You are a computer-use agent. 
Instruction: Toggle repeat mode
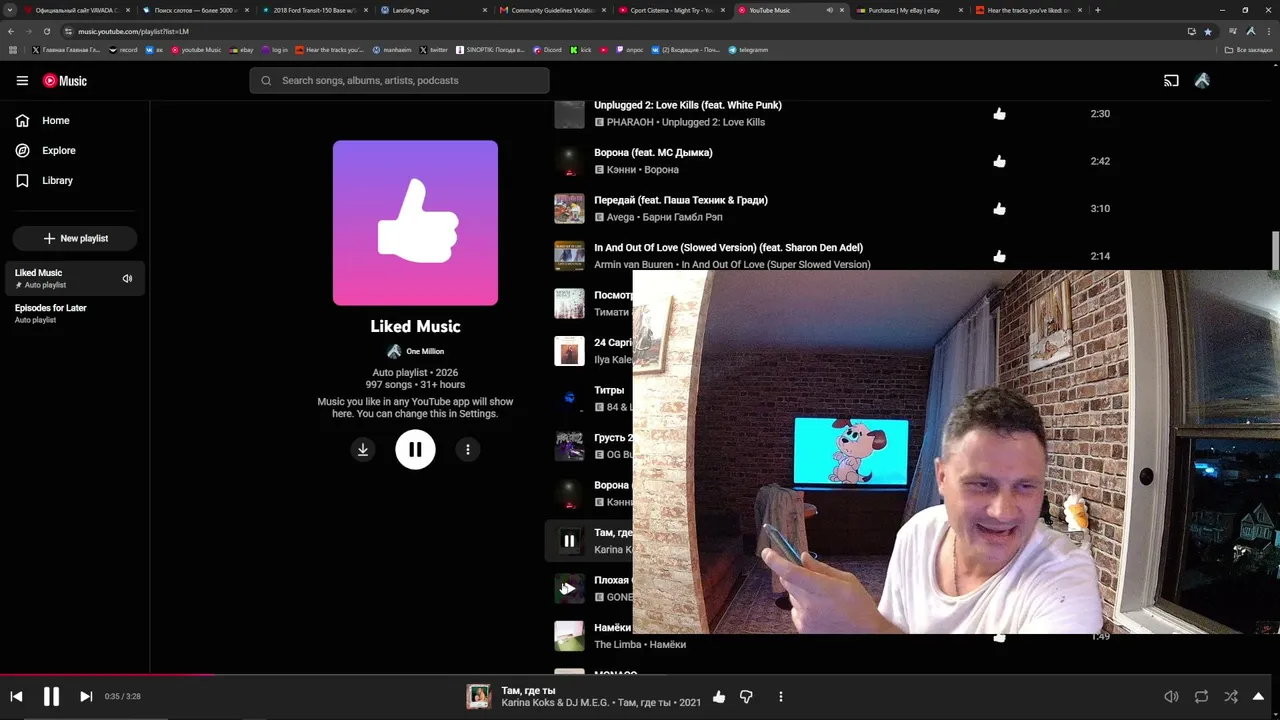pos(1201,697)
